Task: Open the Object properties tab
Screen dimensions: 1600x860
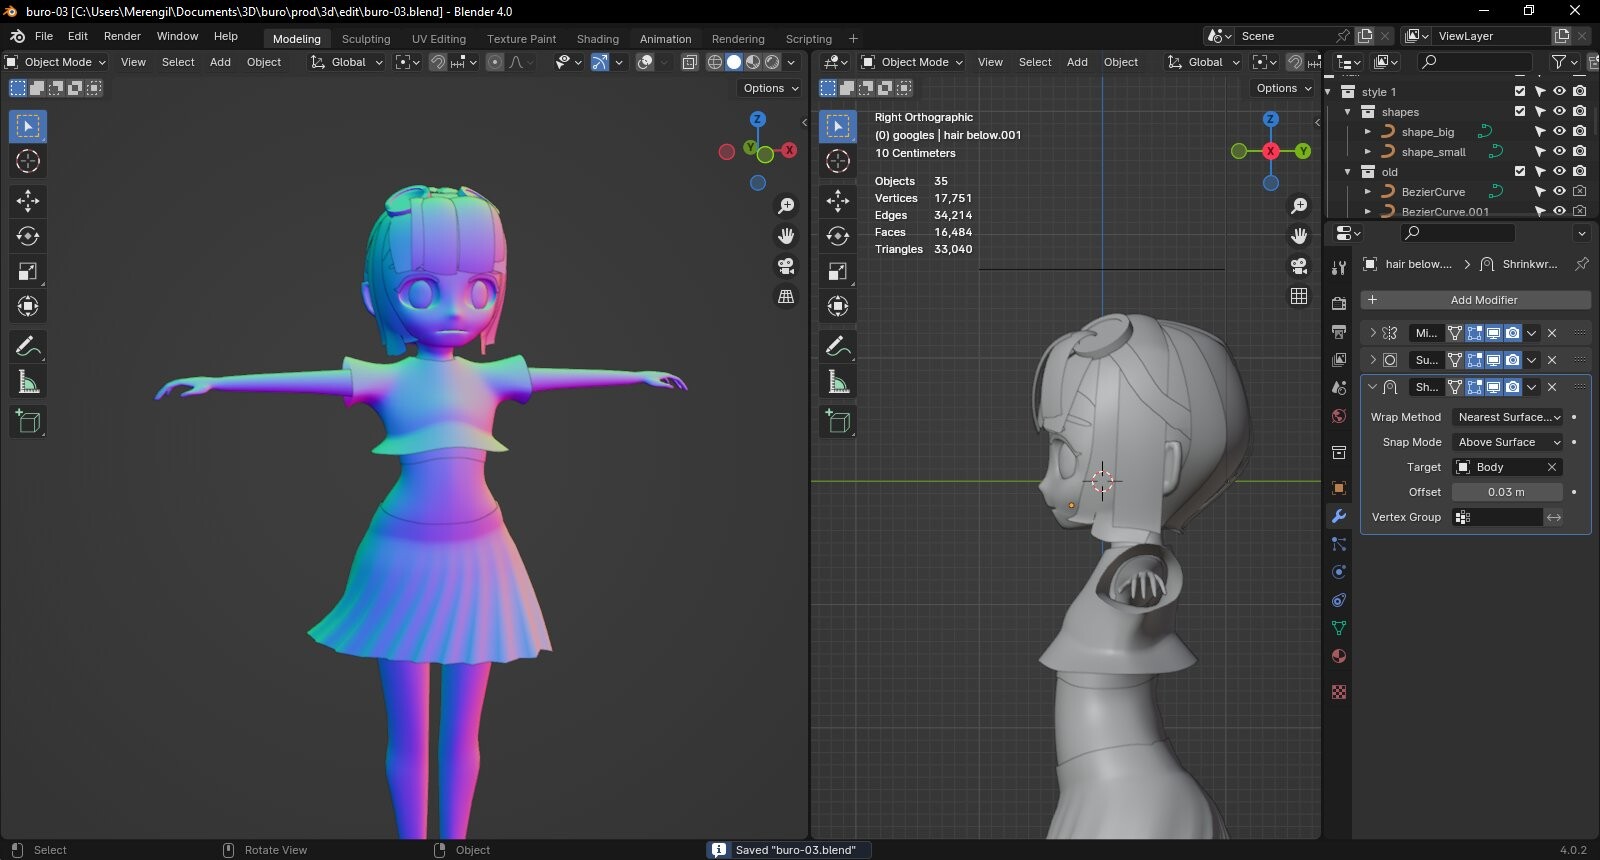Action: [x=1339, y=488]
